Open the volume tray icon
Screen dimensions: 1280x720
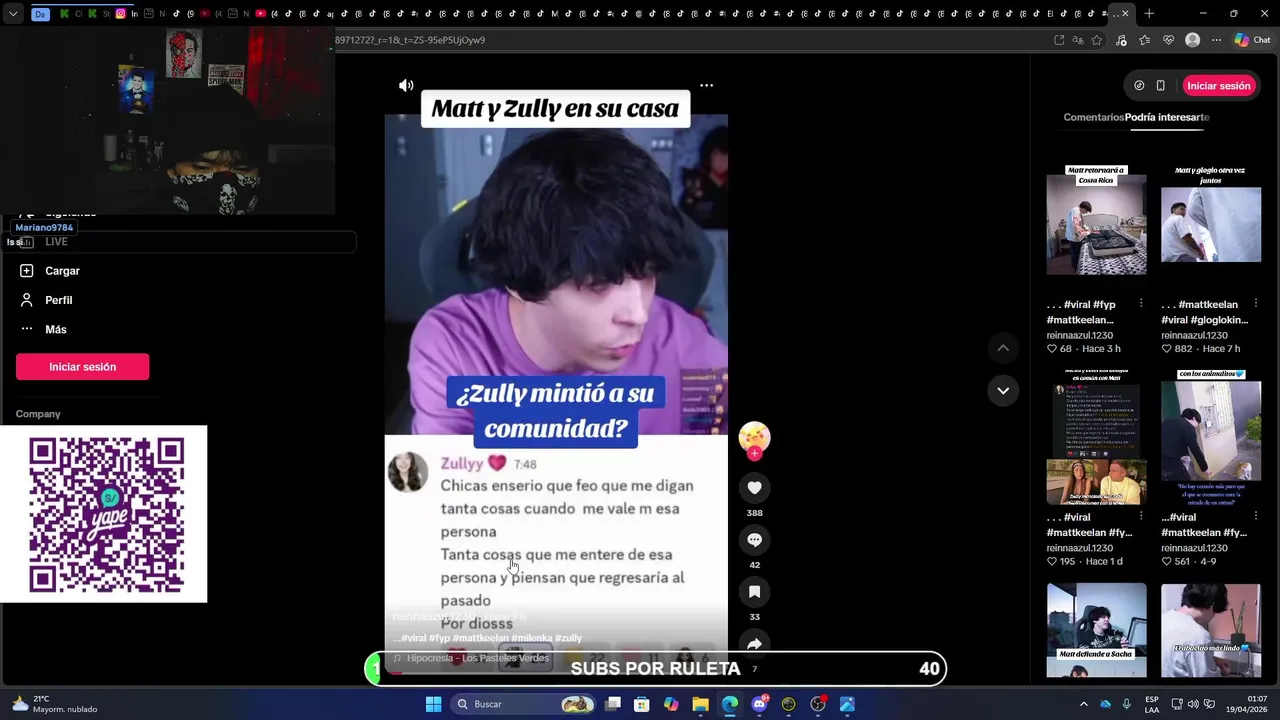pyautogui.click(x=1192, y=704)
